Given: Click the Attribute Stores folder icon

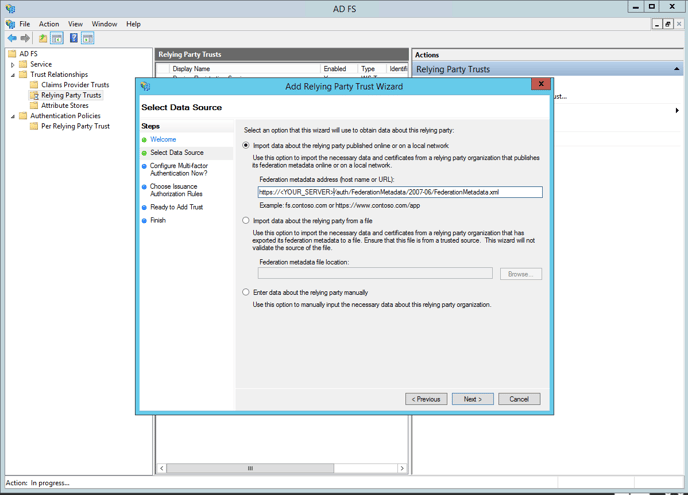Looking at the screenshot, I should pyautogui.click(x=34, y=105).
